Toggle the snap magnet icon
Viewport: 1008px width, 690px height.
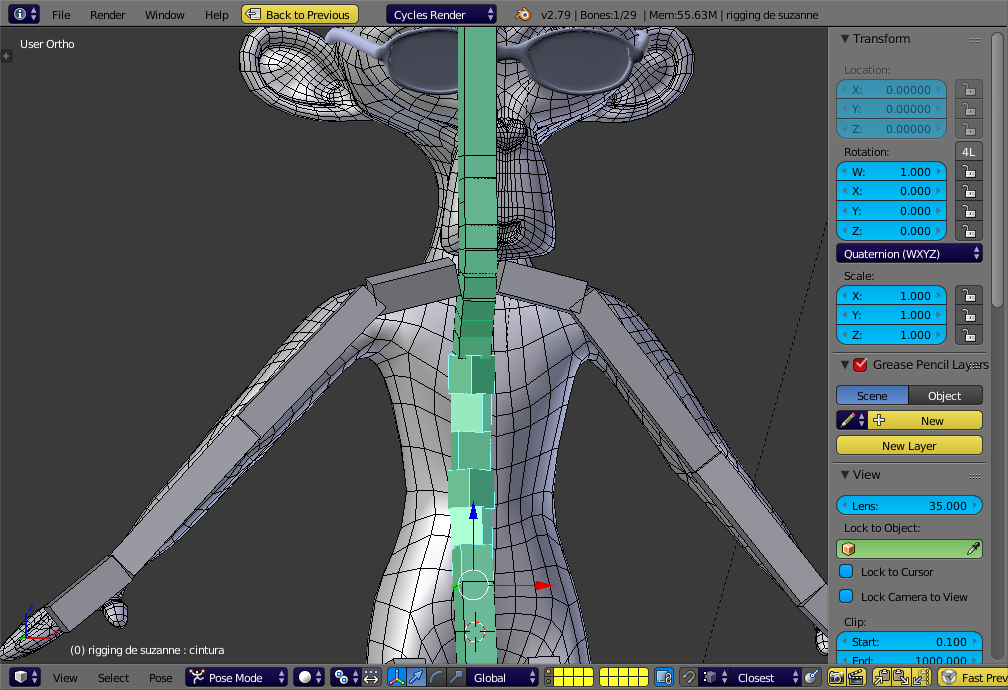688,677
